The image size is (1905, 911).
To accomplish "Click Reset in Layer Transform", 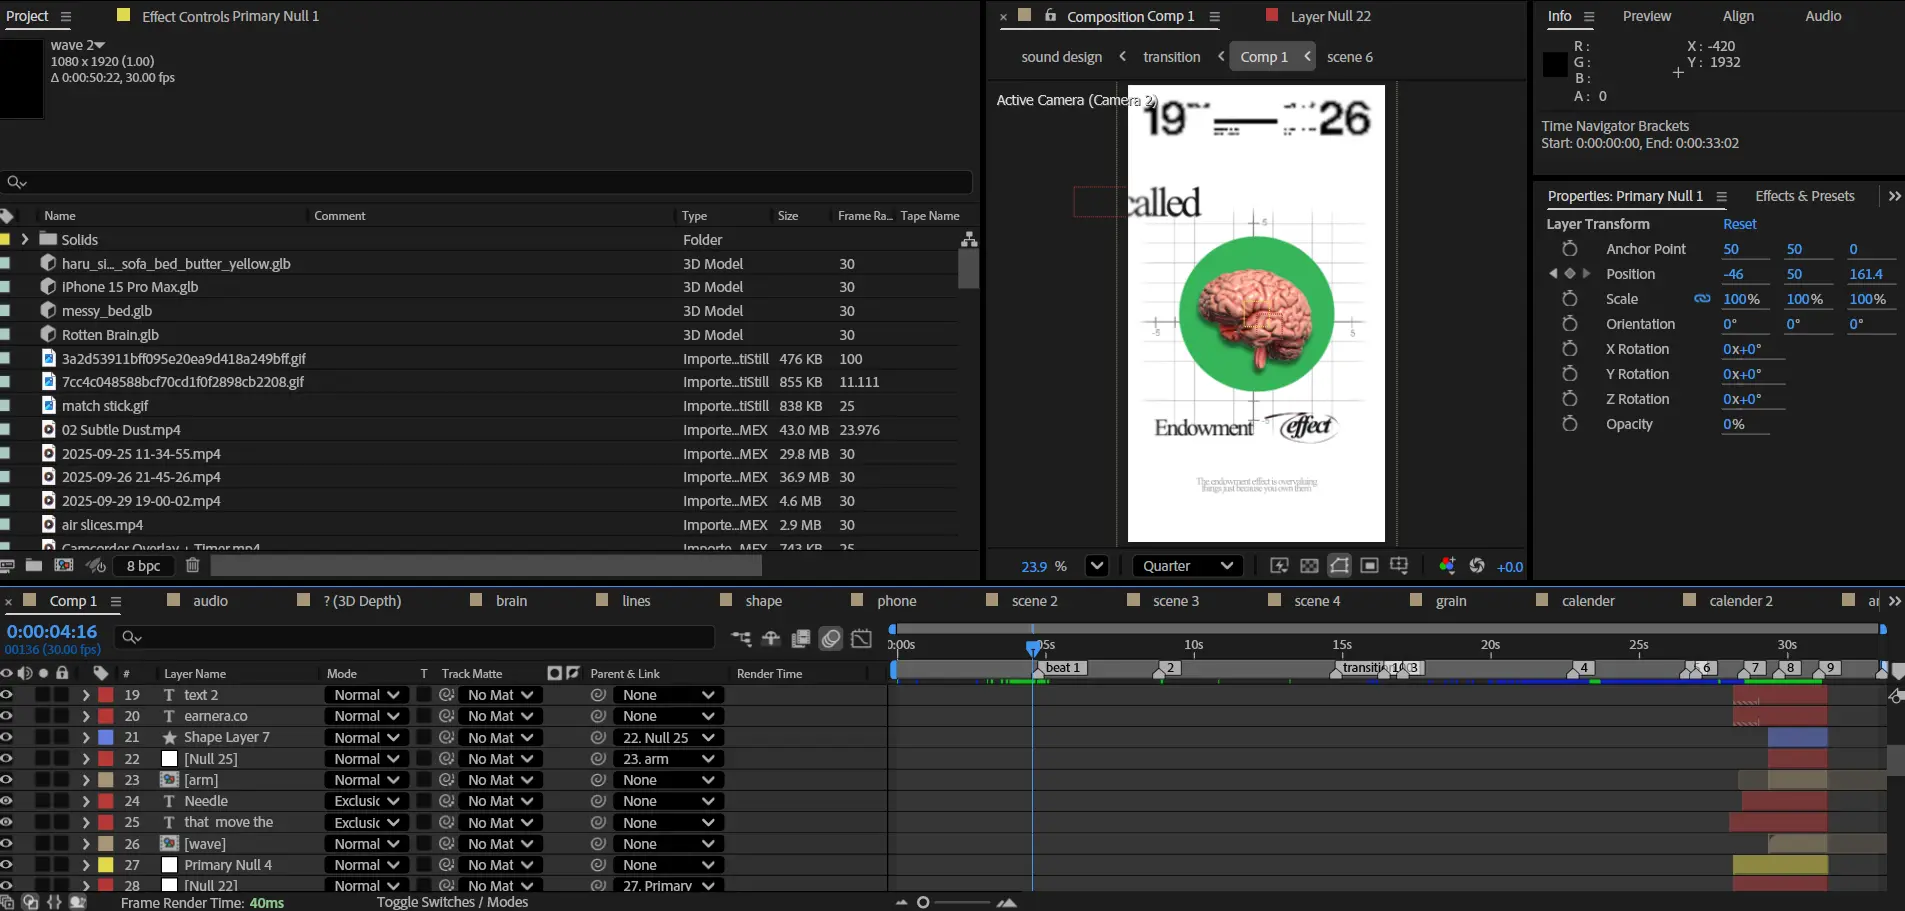I will [1739, 224].
